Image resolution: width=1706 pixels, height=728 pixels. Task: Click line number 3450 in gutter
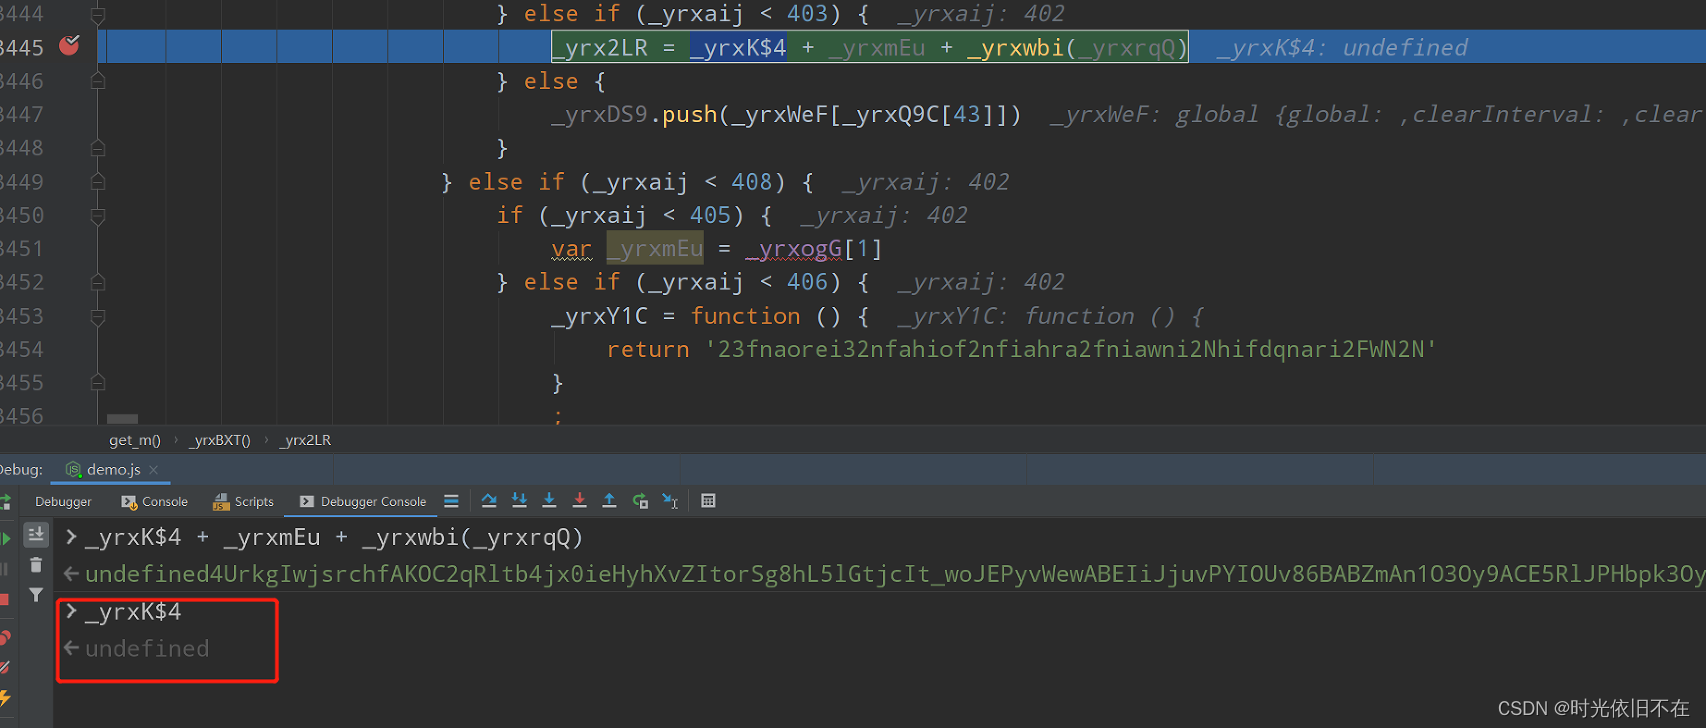pos(22,216)
